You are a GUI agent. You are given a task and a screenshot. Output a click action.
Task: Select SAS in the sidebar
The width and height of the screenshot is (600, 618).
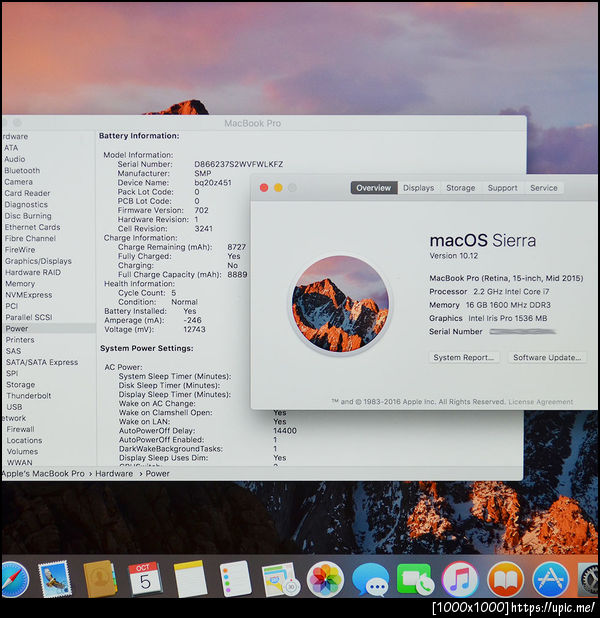pos(13,351)
